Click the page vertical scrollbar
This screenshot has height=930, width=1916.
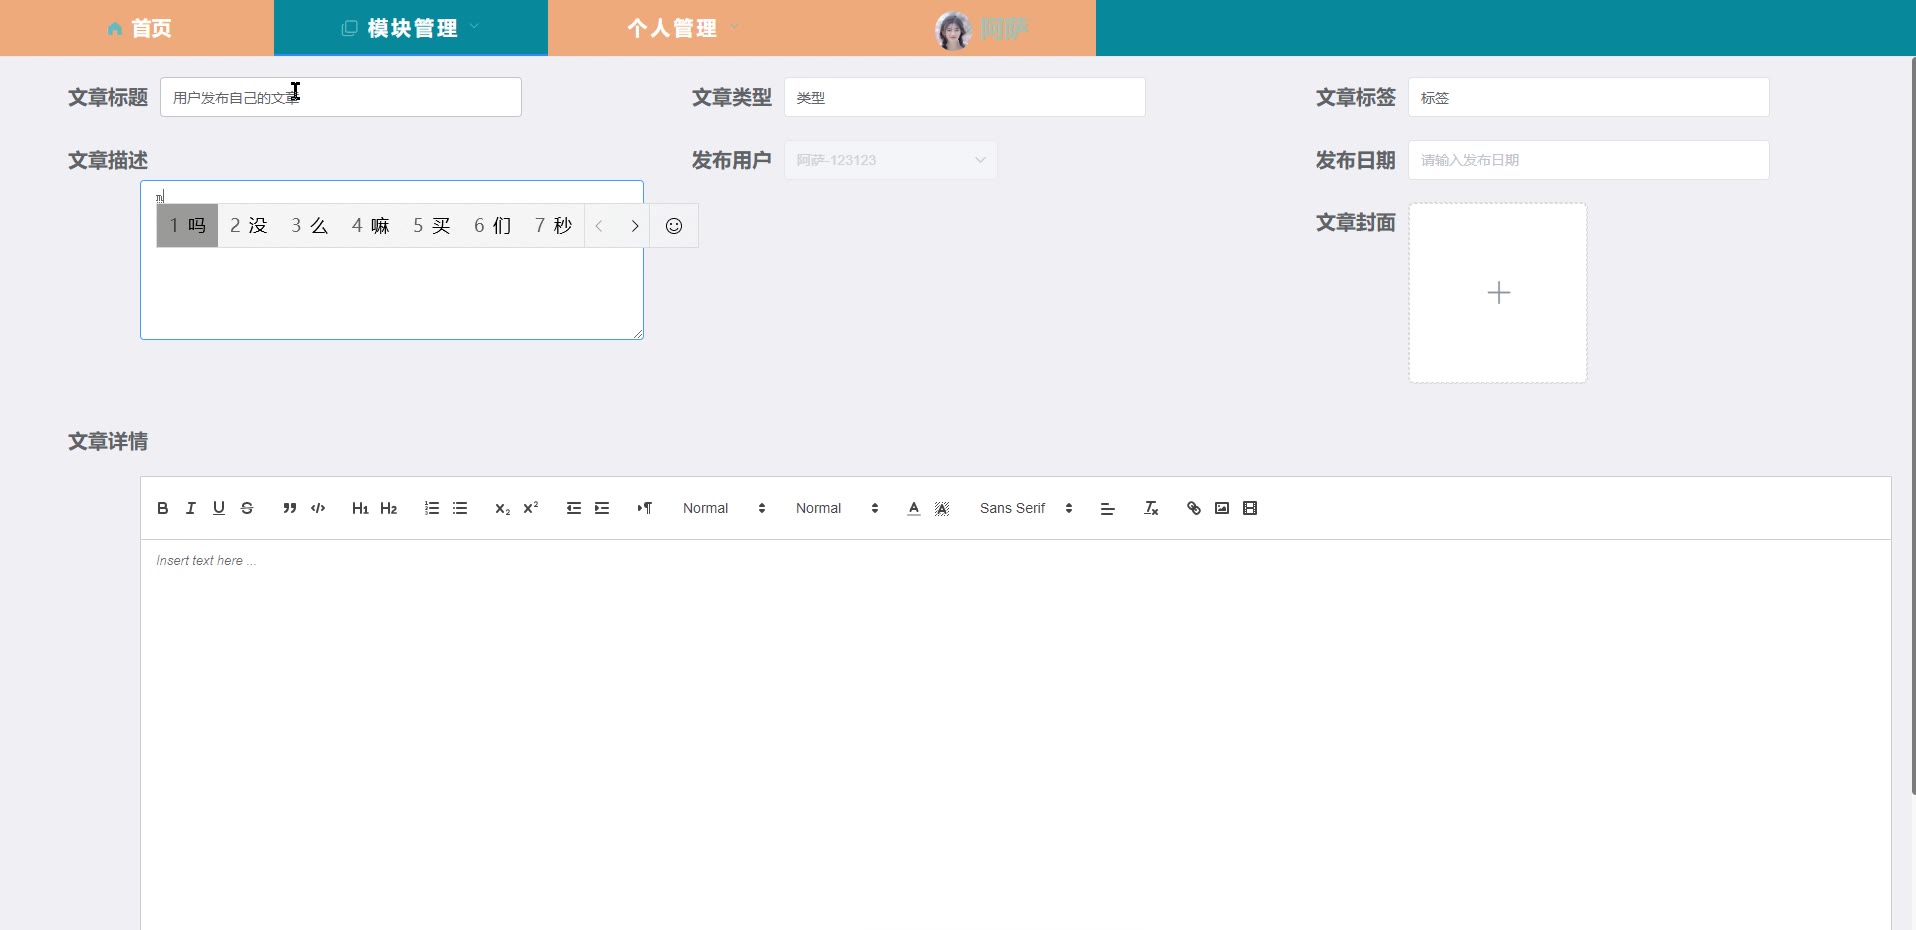tap(1912, 426)
